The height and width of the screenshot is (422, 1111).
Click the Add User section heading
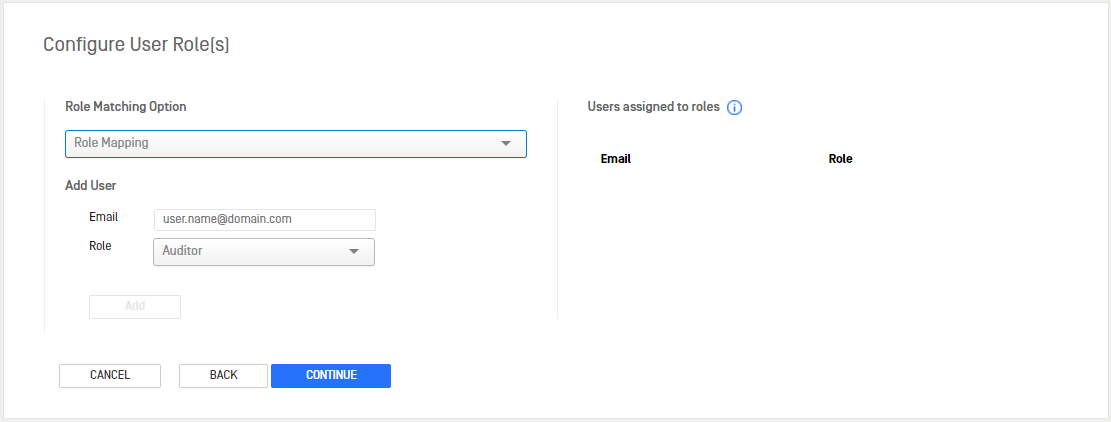click(x=91, y=186)
